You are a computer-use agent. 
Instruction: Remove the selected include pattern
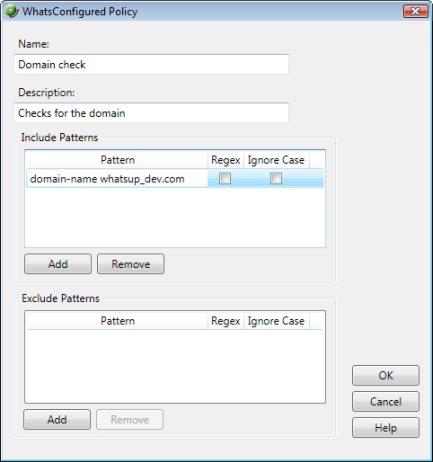[x=131, y=264]
